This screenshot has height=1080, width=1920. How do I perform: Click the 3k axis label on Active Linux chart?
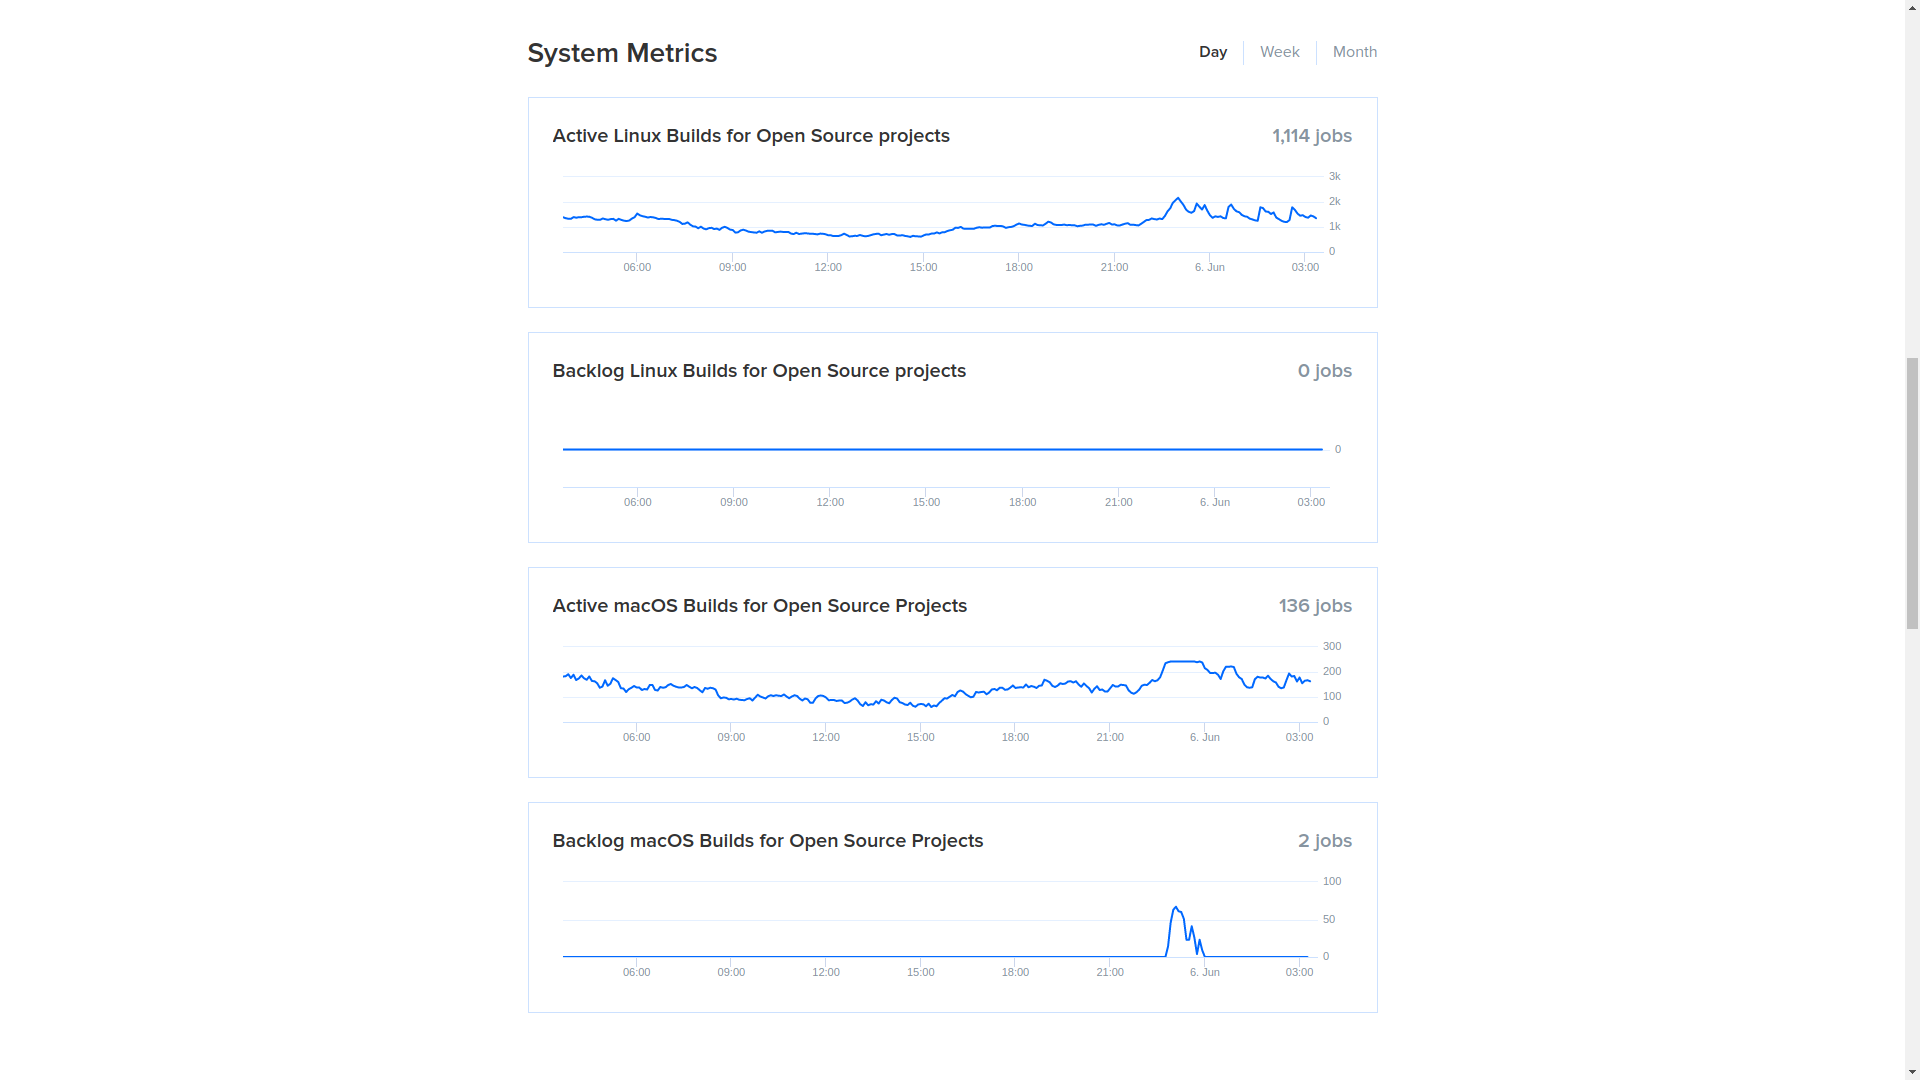[1334, 176]
